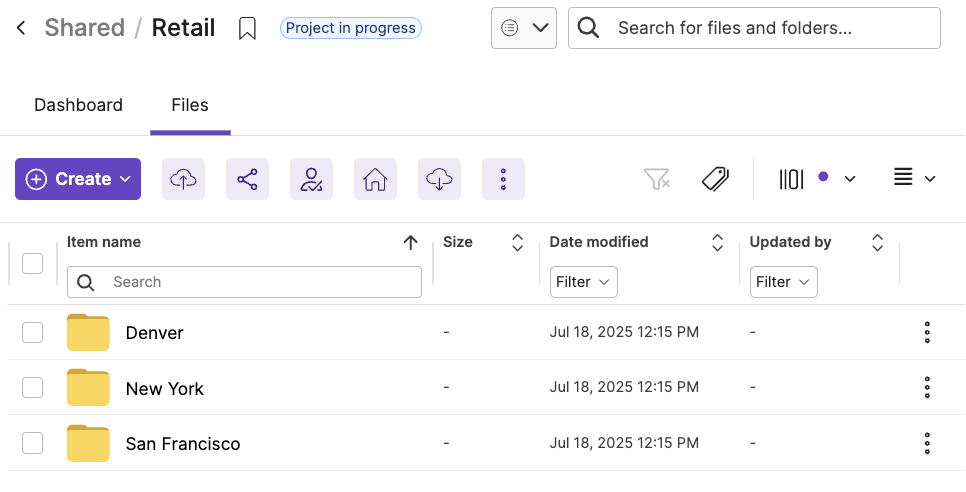
Task: Click the user approval icon
Action: tap(312, 179)
